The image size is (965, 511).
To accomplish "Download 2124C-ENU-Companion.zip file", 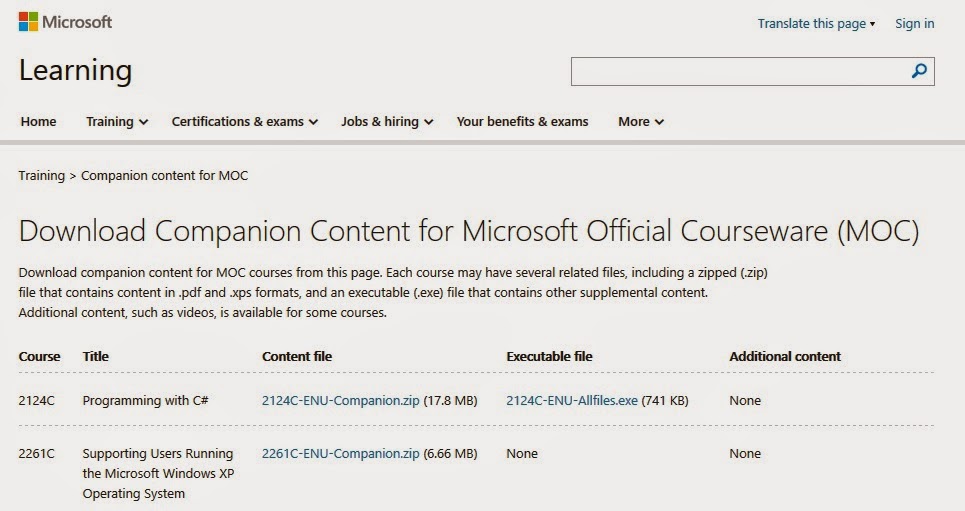I will [x=340, y=400].
